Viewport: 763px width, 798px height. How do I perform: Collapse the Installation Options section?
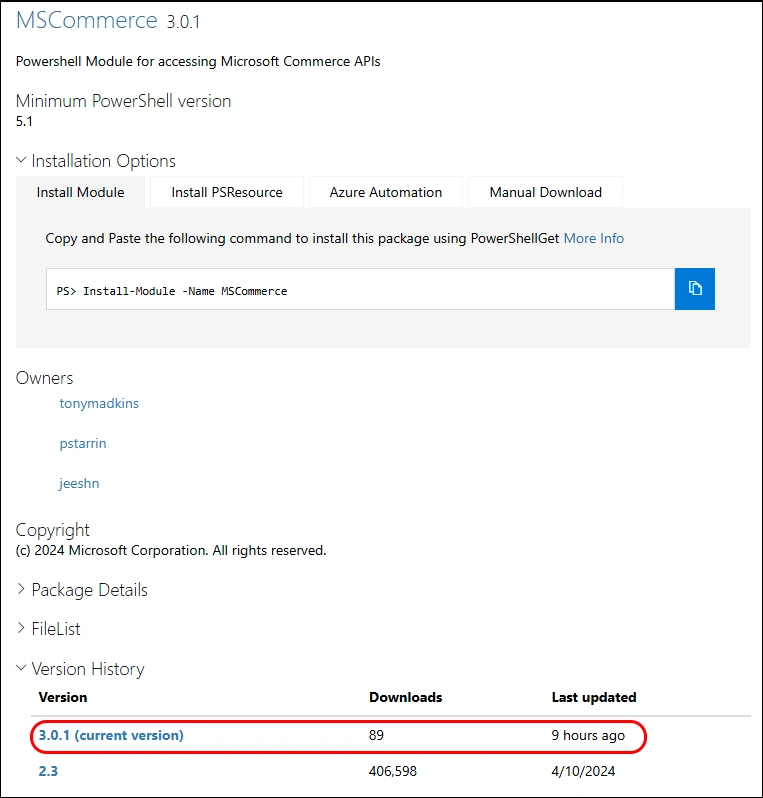[96, 161]
